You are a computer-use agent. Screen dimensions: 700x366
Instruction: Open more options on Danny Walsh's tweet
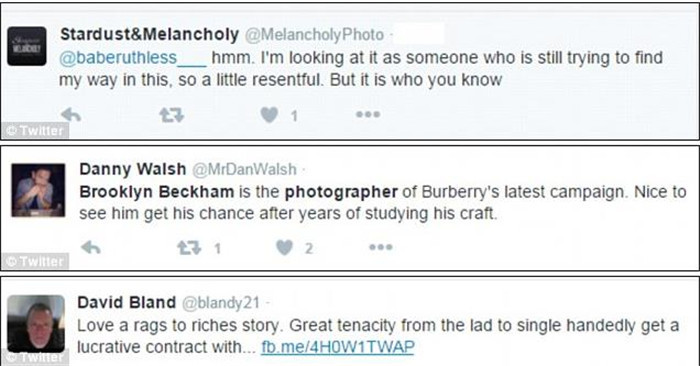(x=381, y=247)
